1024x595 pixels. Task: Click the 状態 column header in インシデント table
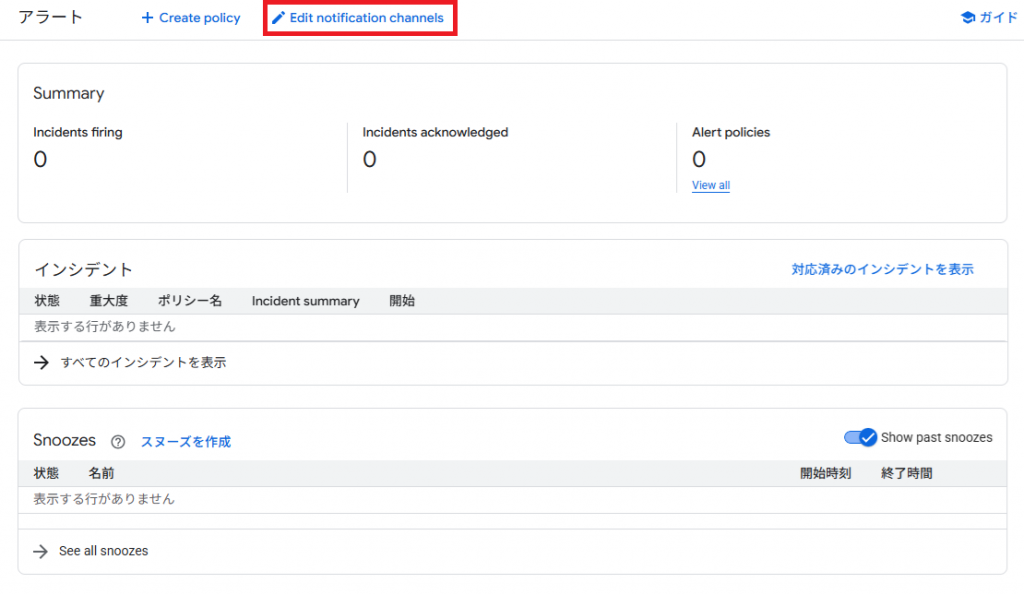coord(47,301)
